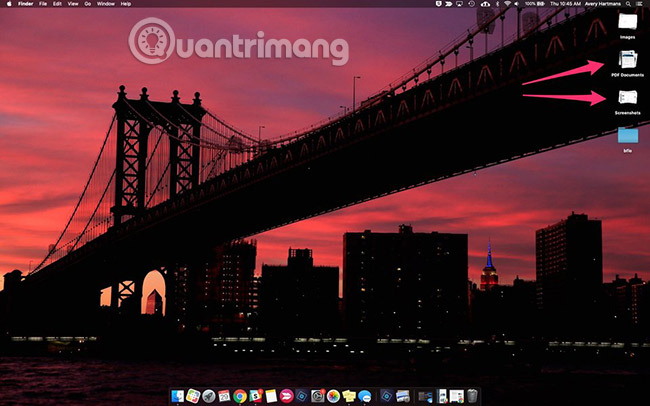This screenshot has height=406, width=650.
Task: Open the Edit menu
Action: pyautogui.click(x=57, y=4)
